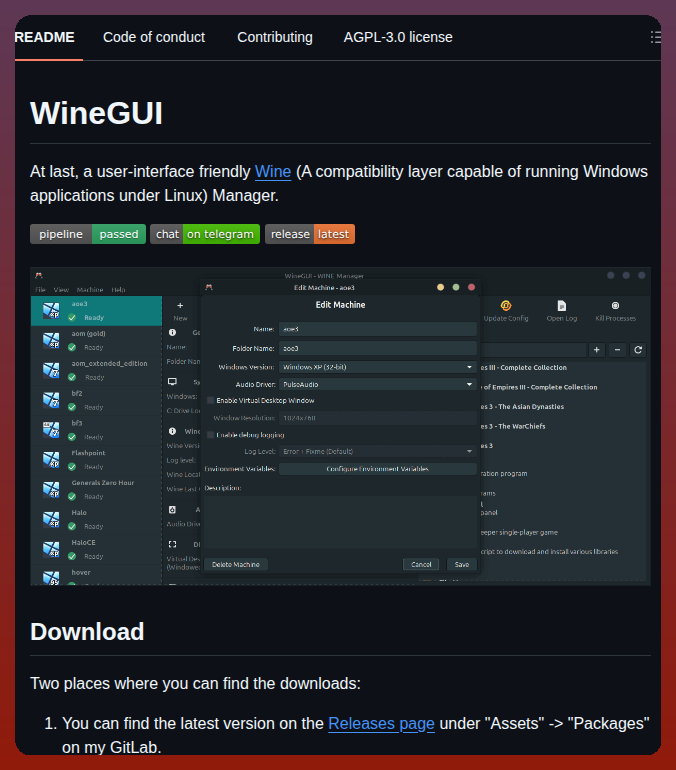Select aom_extended_edition machine in the list
Viewport: 676px width, 770px height.
coord(97,370)
